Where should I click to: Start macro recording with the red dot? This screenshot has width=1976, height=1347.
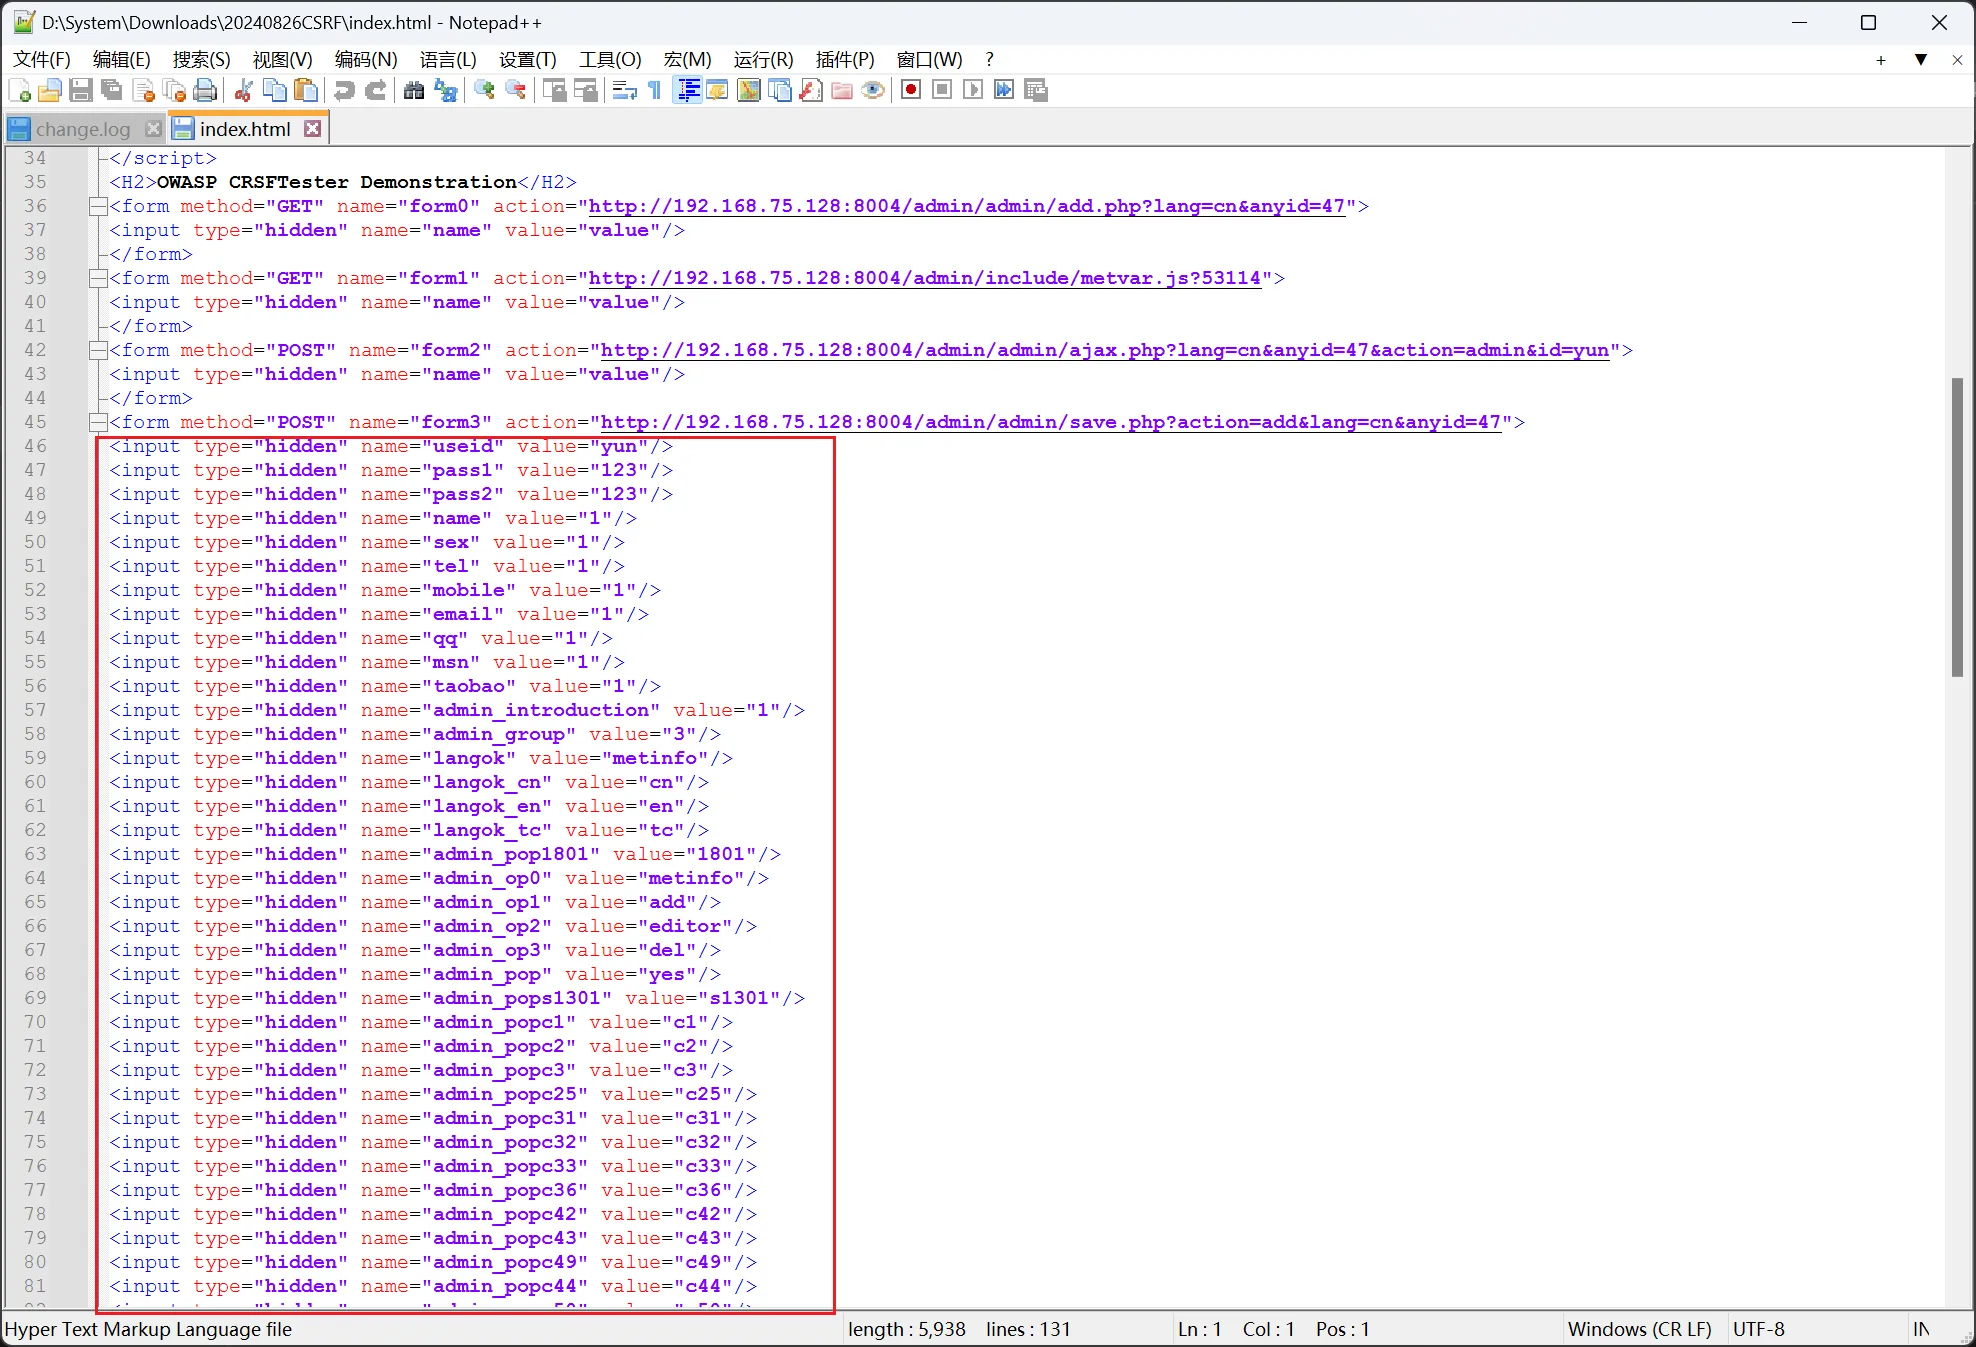point(910,90)
